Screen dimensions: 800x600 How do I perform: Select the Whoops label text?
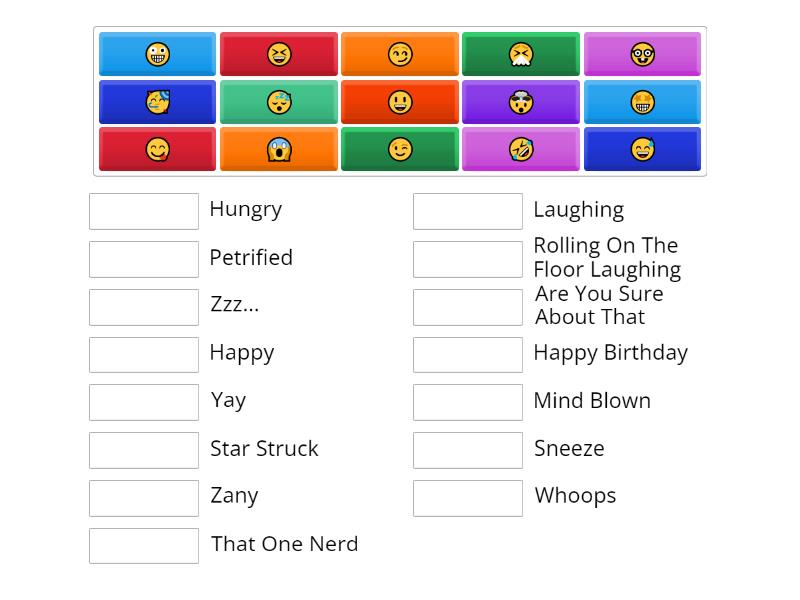click(572, 496)
